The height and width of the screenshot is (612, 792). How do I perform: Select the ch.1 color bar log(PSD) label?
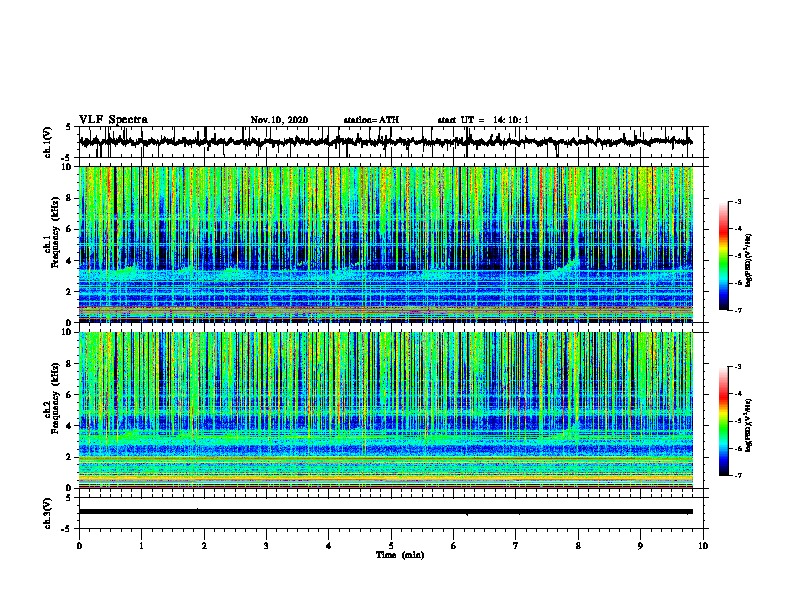(749, 261)
